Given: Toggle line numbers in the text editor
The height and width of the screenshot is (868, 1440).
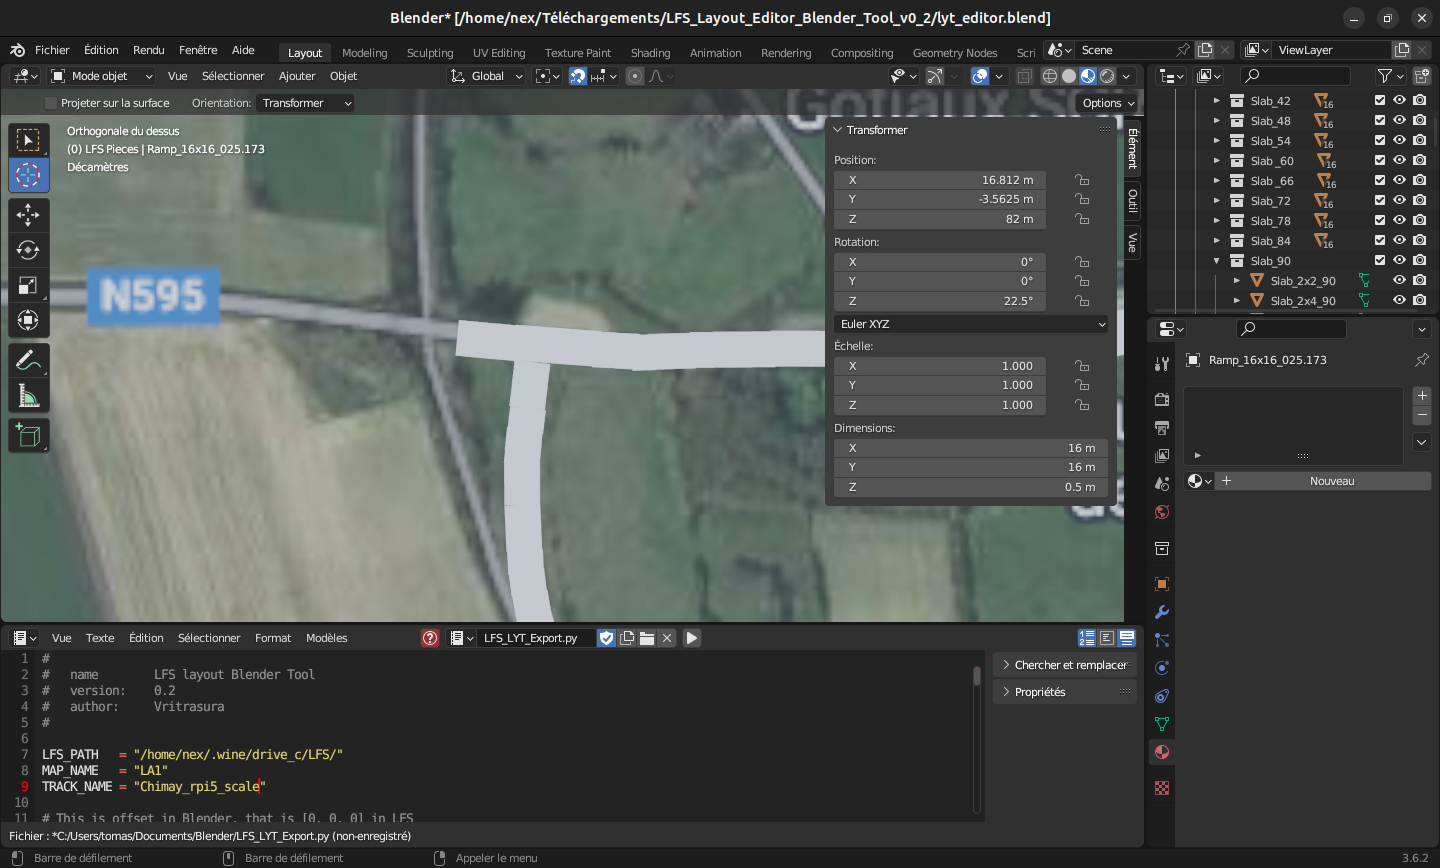Looking at the screenshot, I should coord(1087,638).
